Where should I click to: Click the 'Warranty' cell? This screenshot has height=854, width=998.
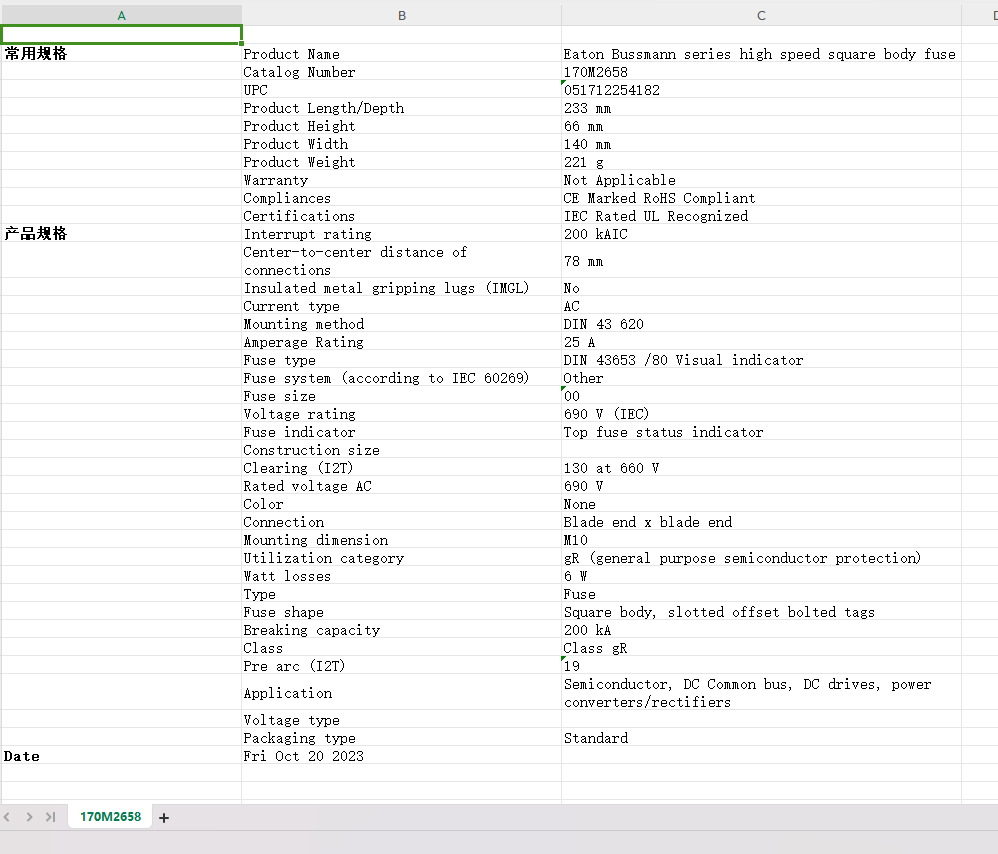(x=402, y=180)
